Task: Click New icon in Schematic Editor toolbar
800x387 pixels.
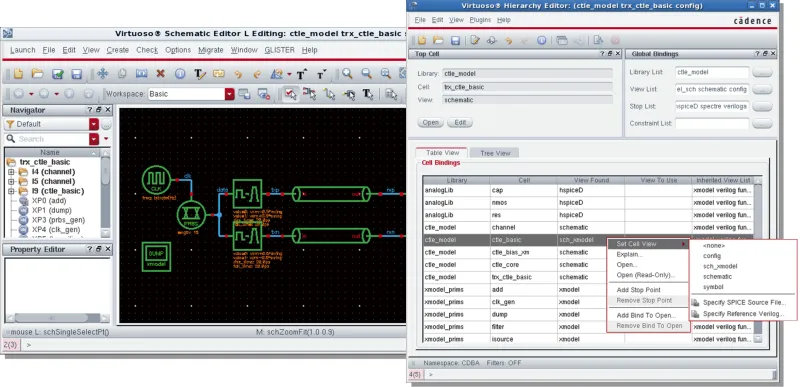Action: 19,74
